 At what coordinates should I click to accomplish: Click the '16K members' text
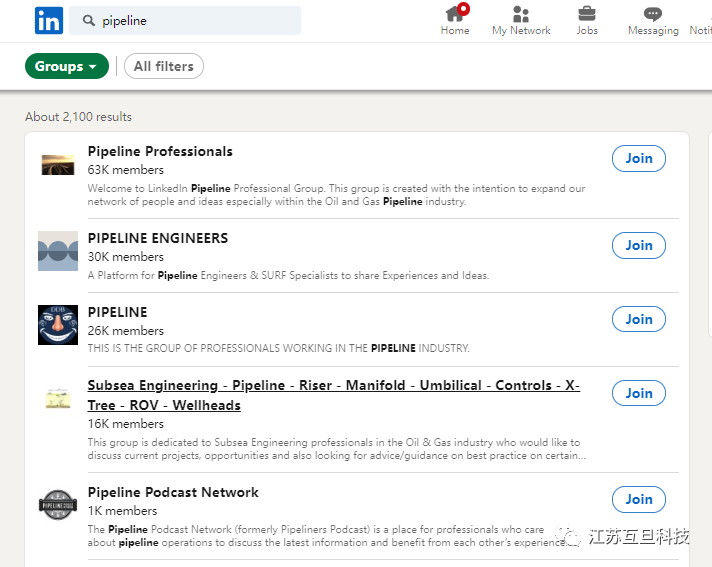coord(126,424)
